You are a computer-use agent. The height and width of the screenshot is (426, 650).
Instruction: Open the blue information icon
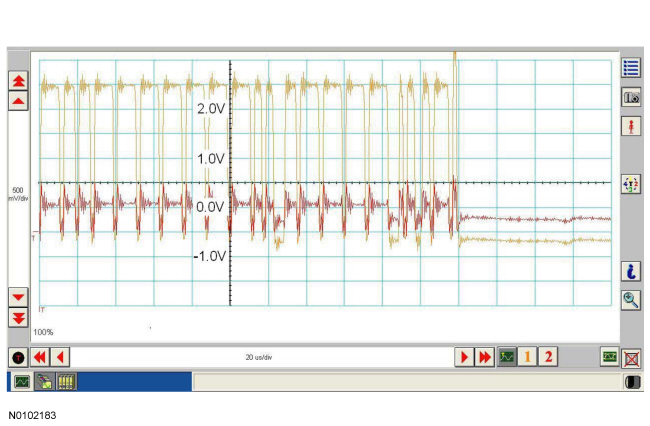(x=631, y=271)
